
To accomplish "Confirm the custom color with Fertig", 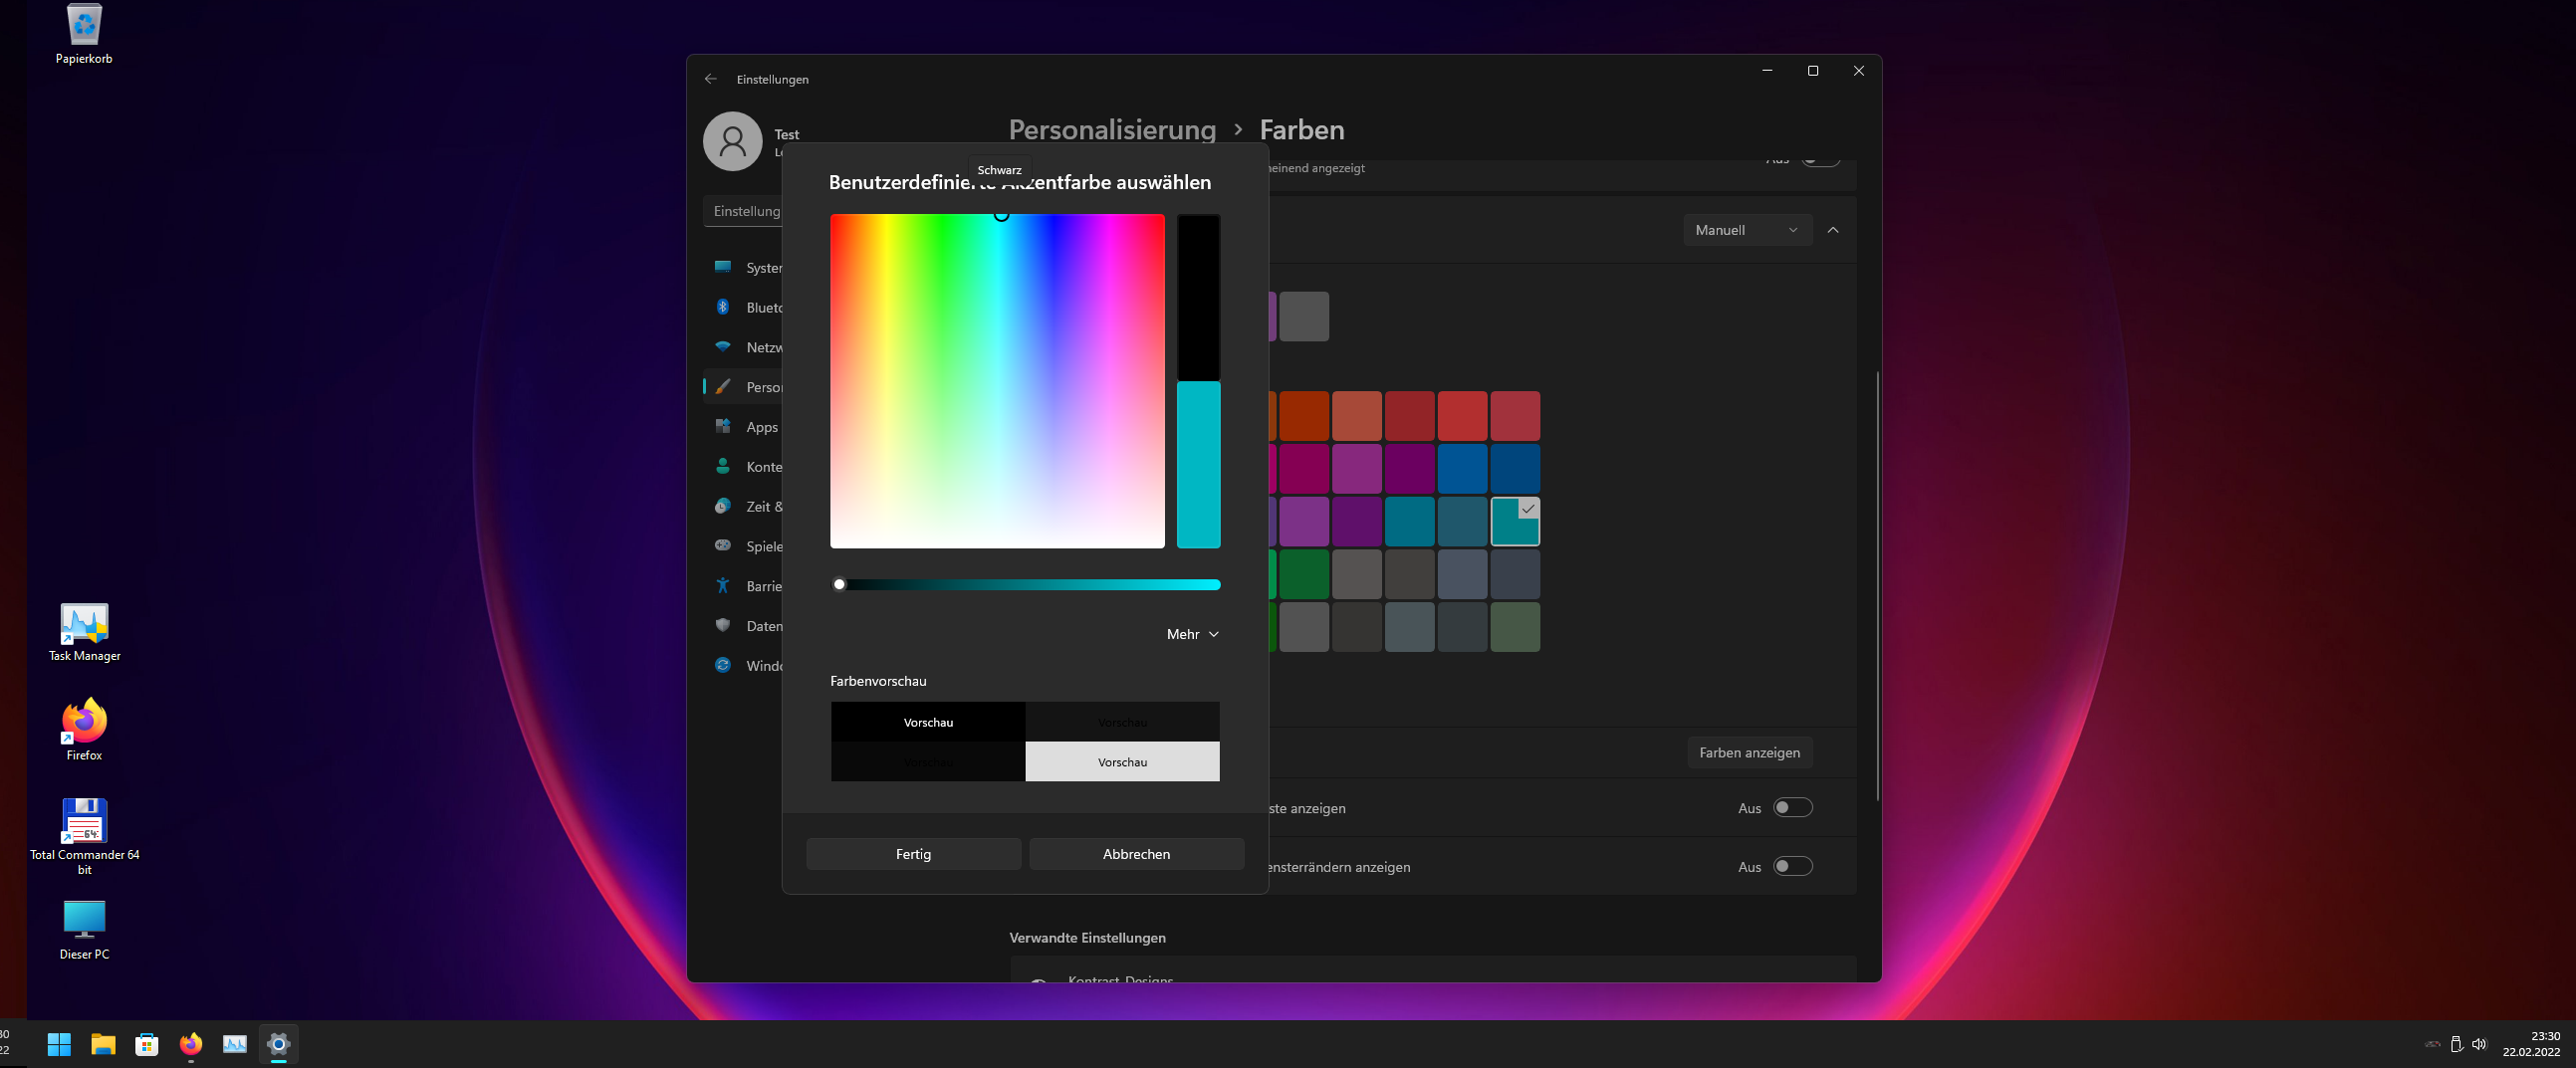I will point(913,854).
